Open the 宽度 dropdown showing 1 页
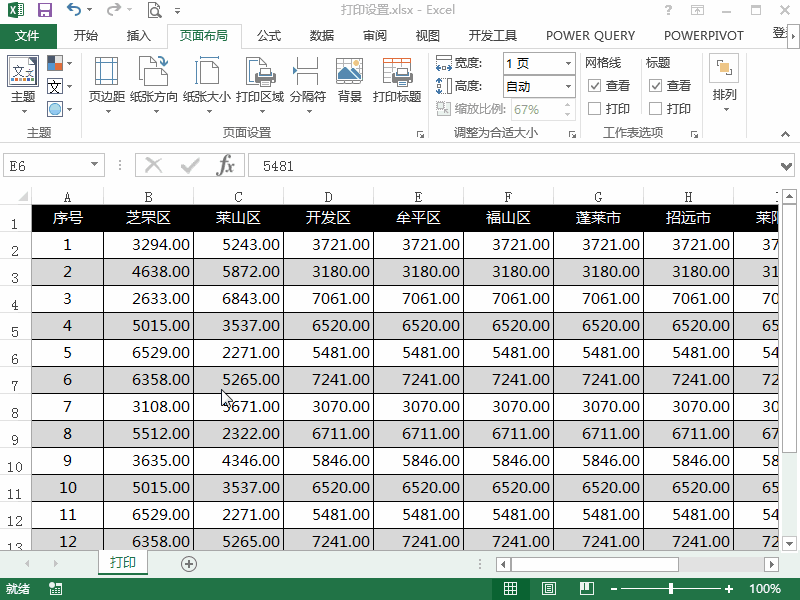 [x=568, y=61]
